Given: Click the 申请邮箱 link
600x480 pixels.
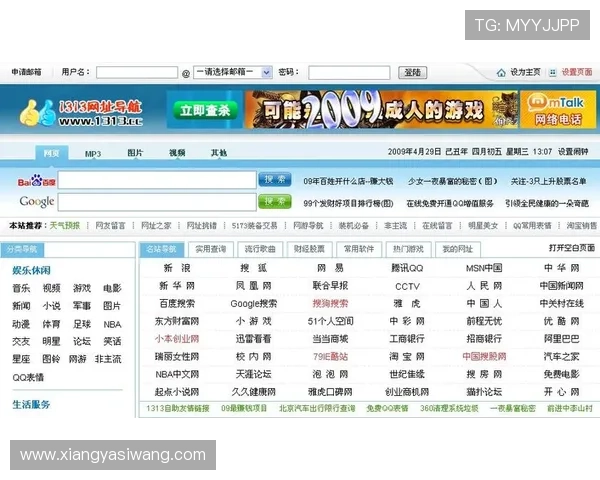Looking at the screenshot, I should pos(26,72).
